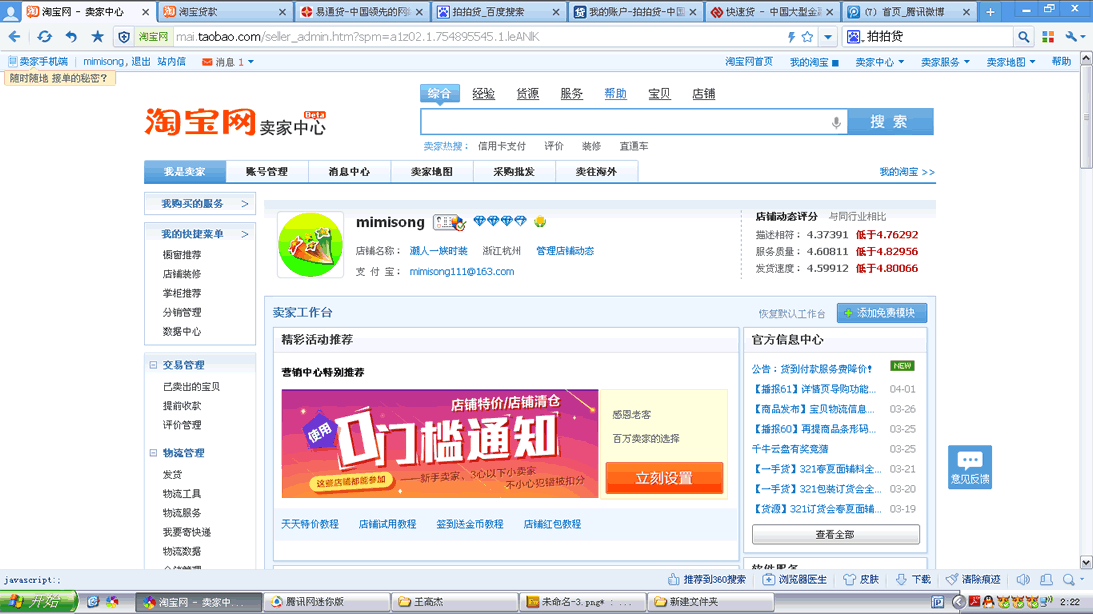Image resolution: width=1093 pixels, height=614 pixels.
Task: Open the 消息 dropdown arrow
Action: click(250, 62)
